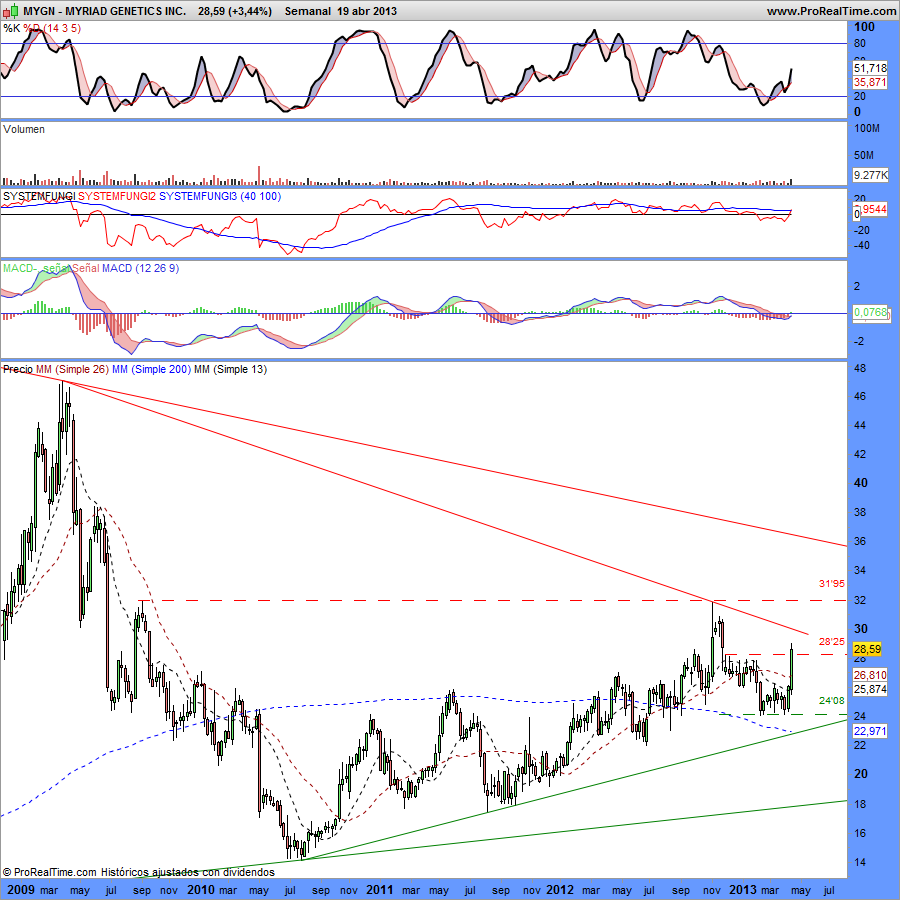Click the %K %D (14 3 5) indicator label
This screenshot has width=900, height=900.
(42, 28)
